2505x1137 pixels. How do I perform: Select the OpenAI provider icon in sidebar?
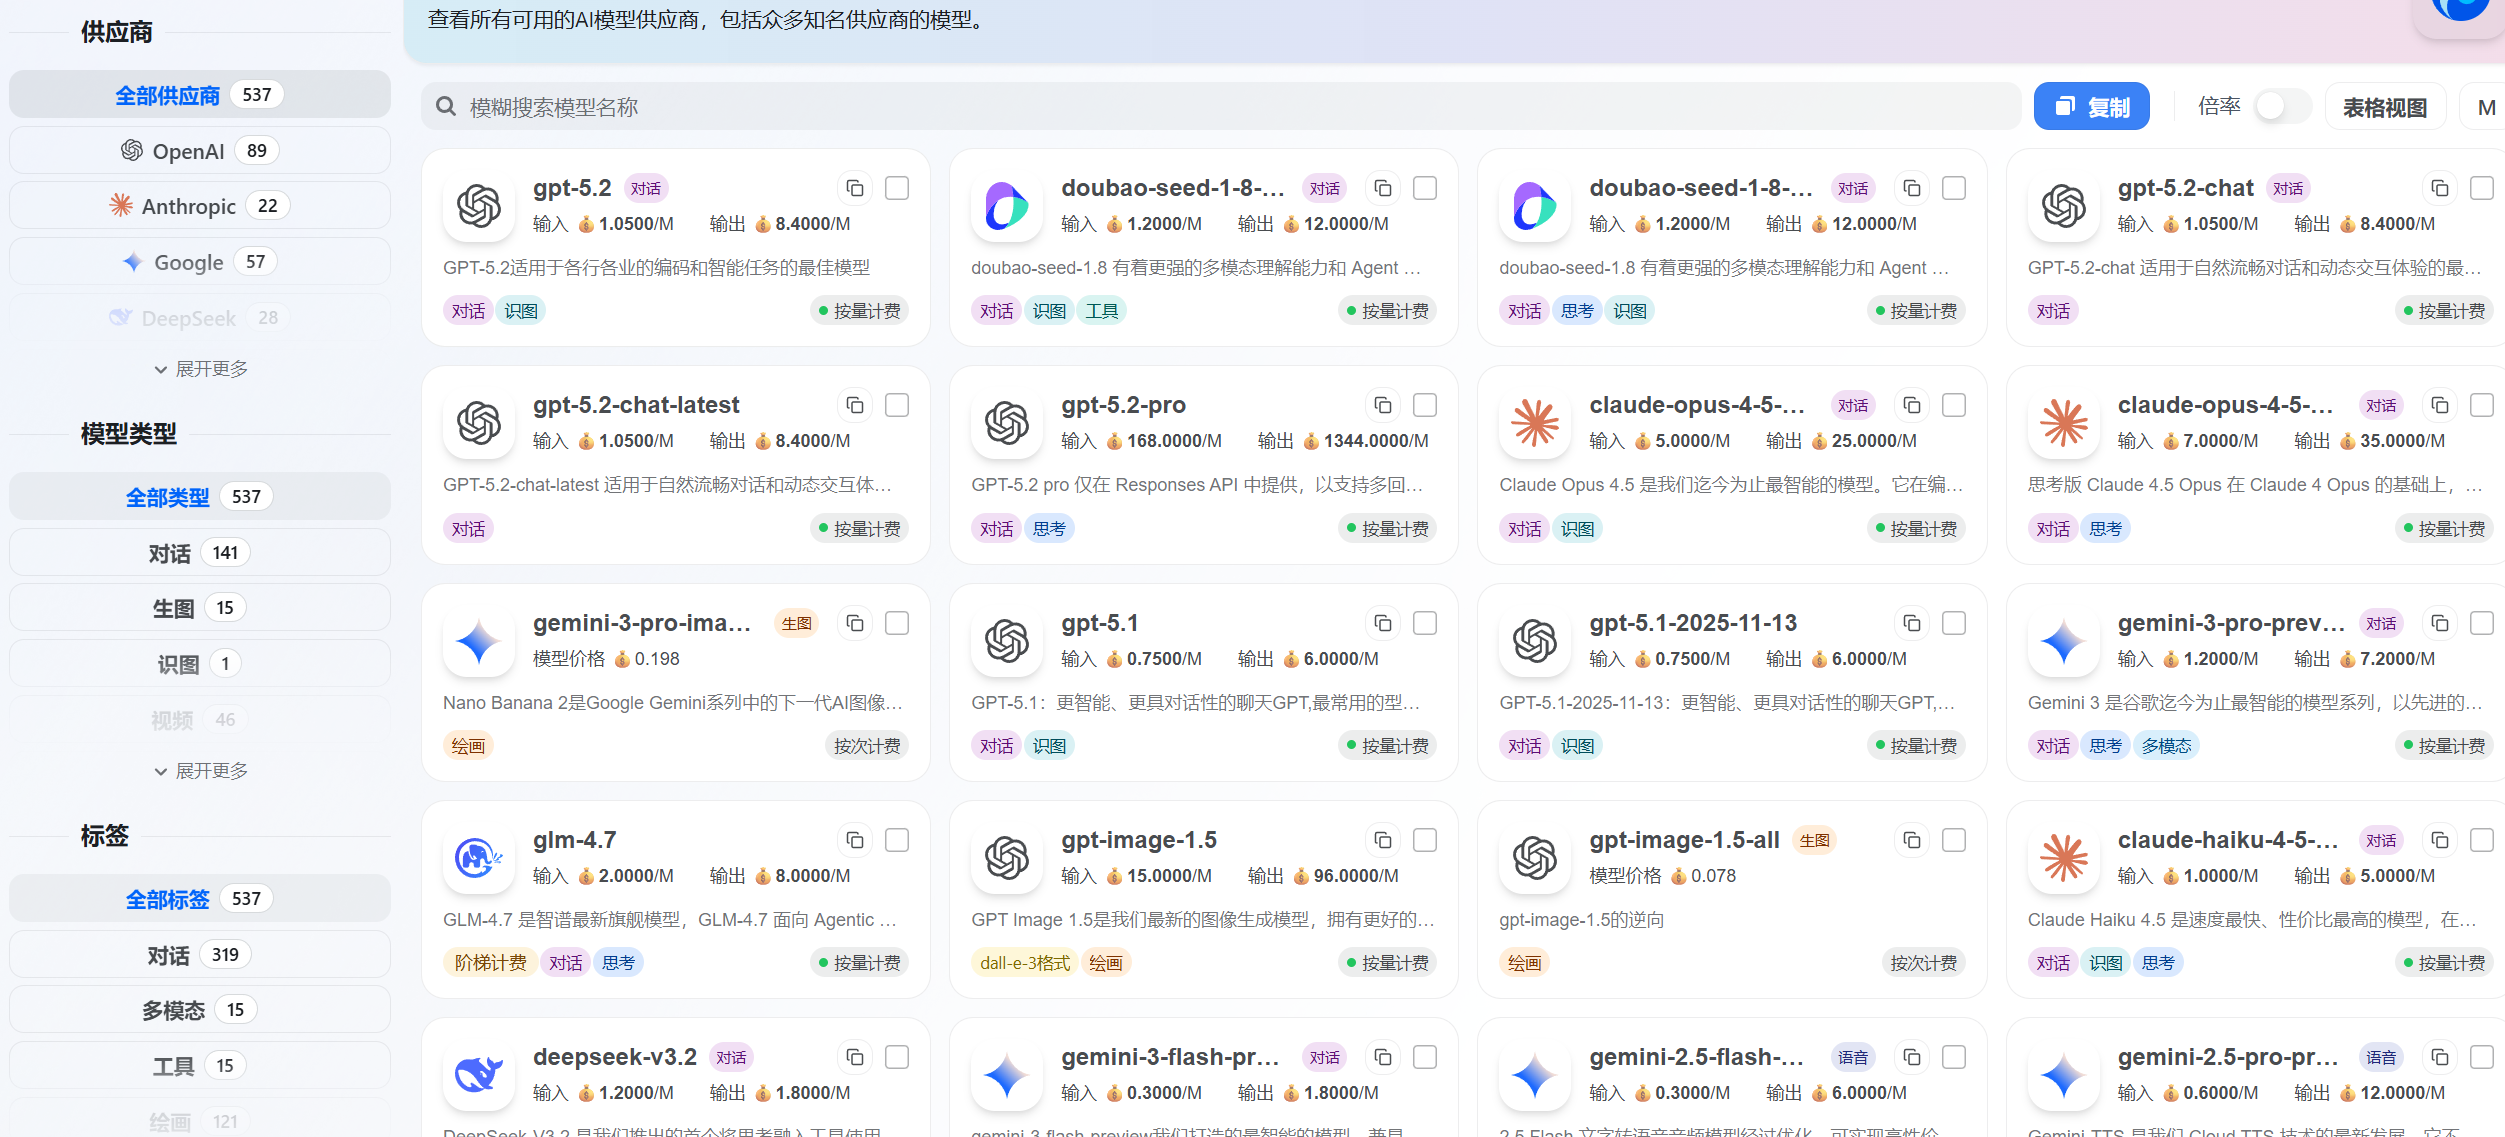[x=131, y=150]
